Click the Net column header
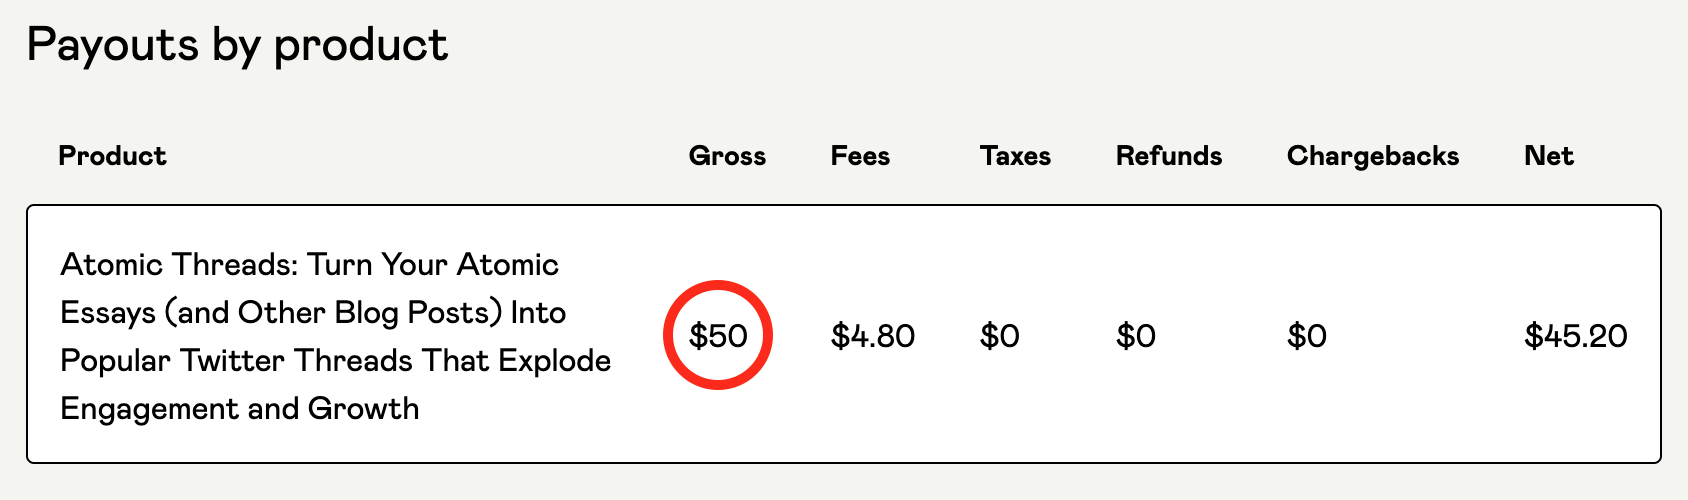1688x500 pixels. (1549, 156)
